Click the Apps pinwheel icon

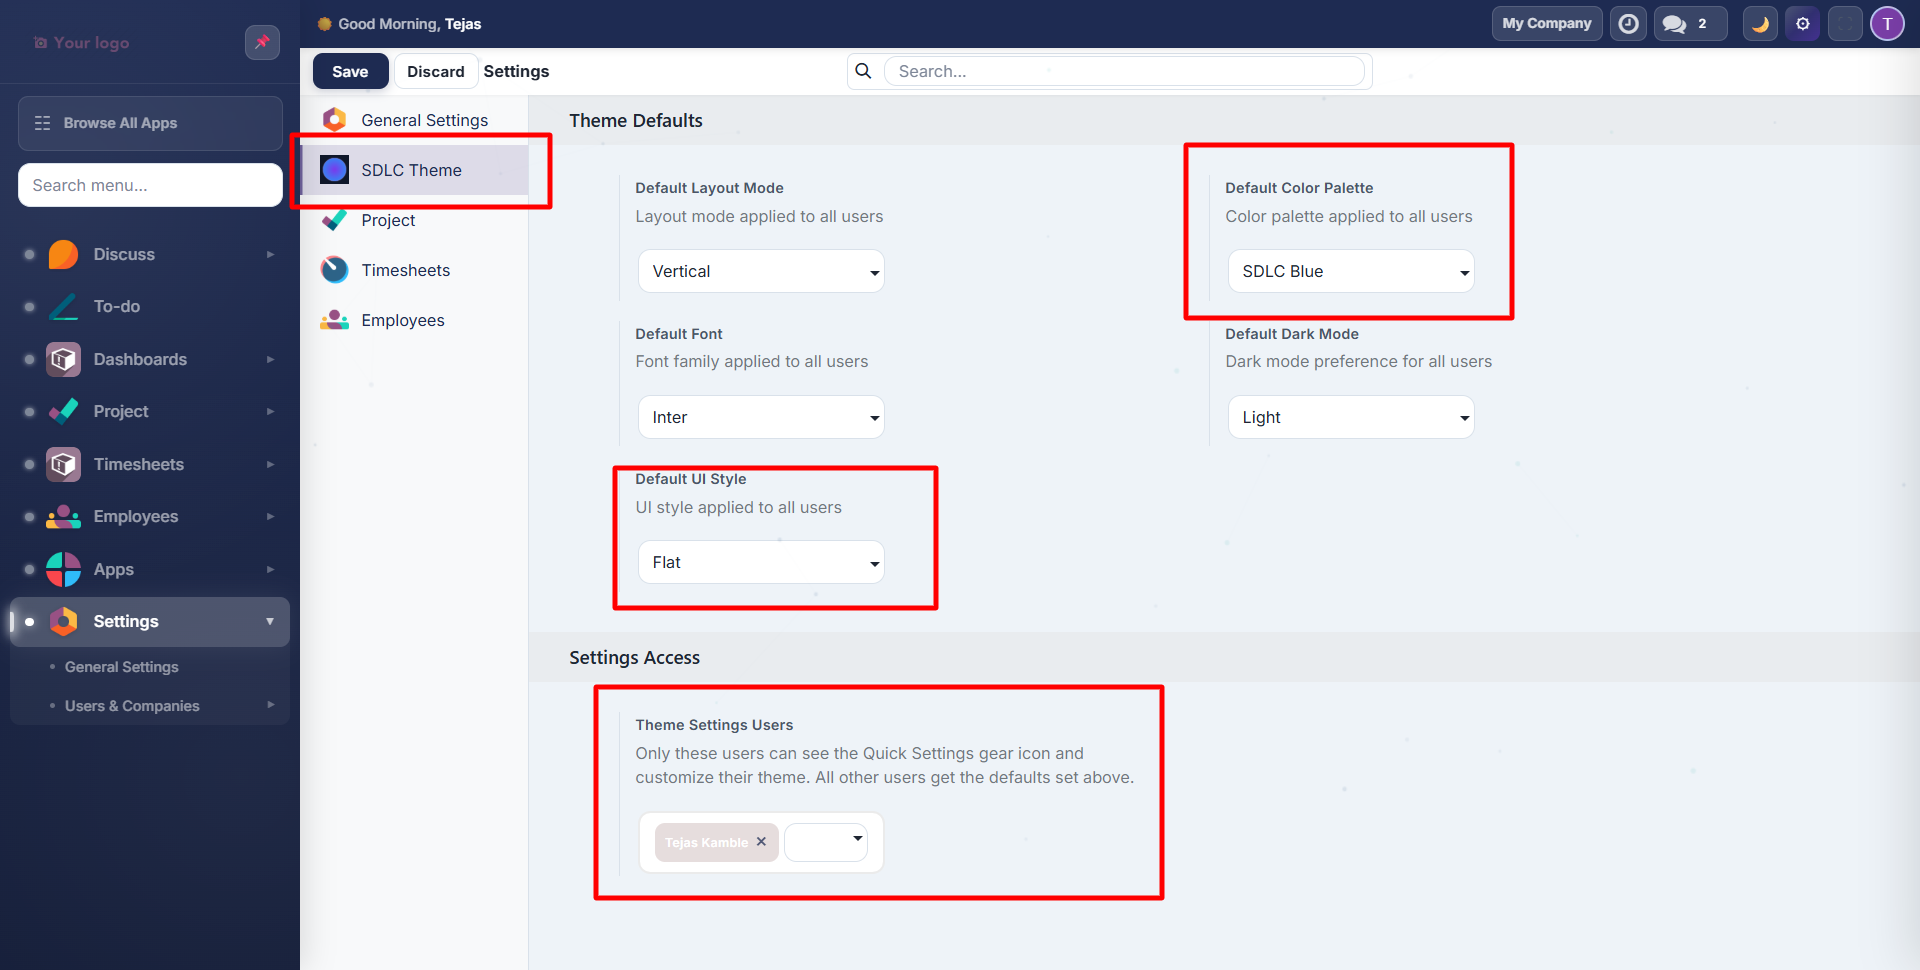pos(63,568)
